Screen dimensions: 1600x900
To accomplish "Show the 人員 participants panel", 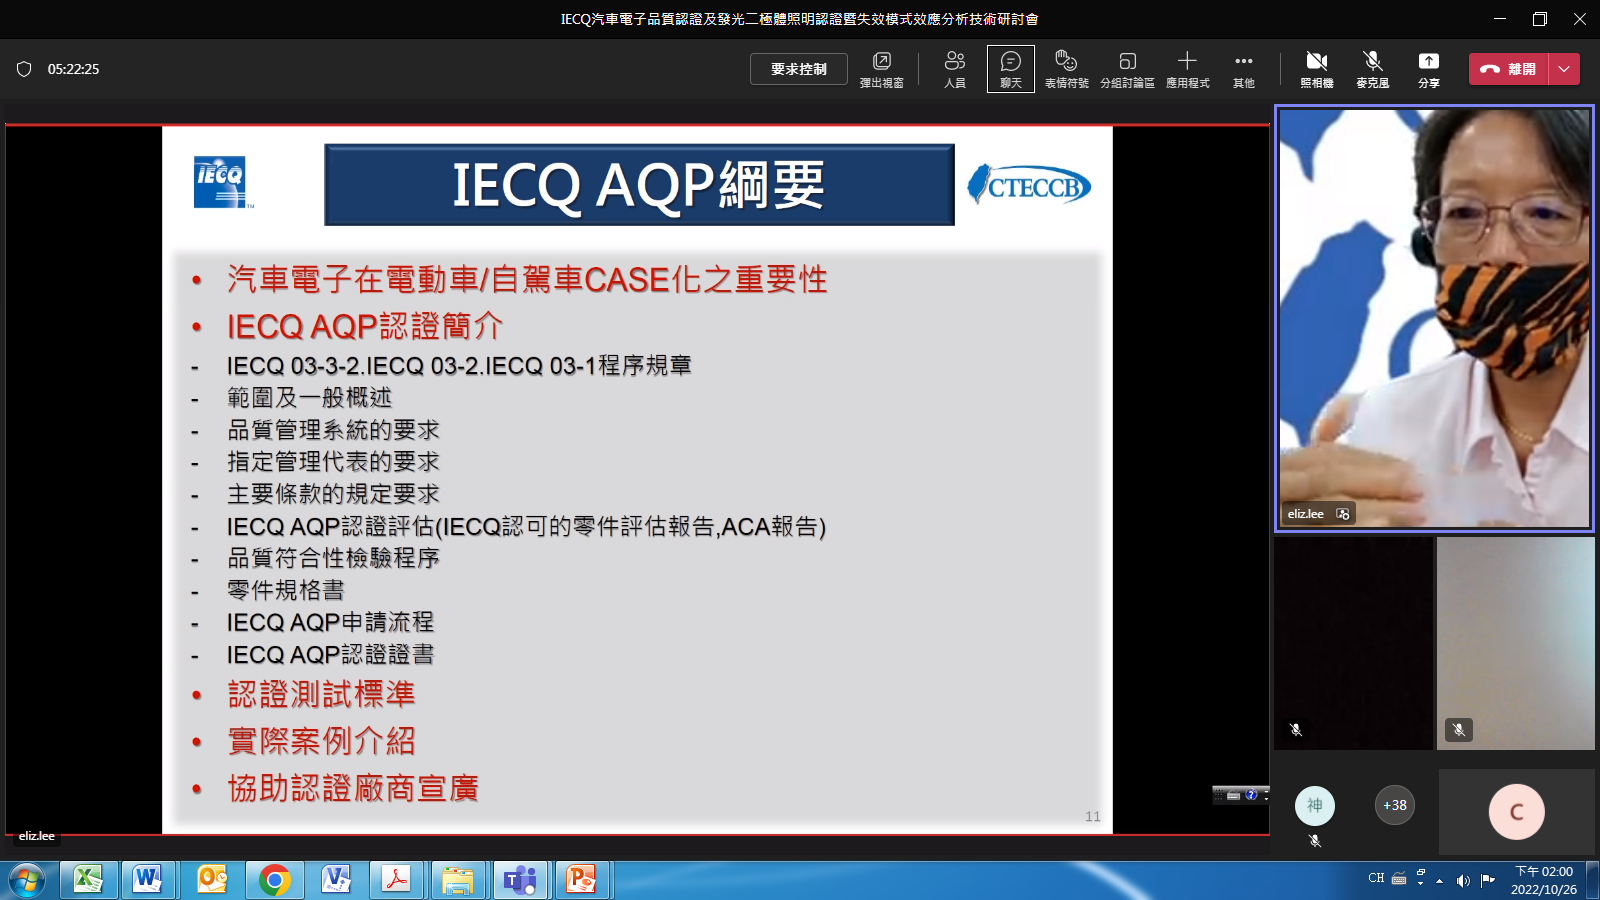I will point(955,69).
